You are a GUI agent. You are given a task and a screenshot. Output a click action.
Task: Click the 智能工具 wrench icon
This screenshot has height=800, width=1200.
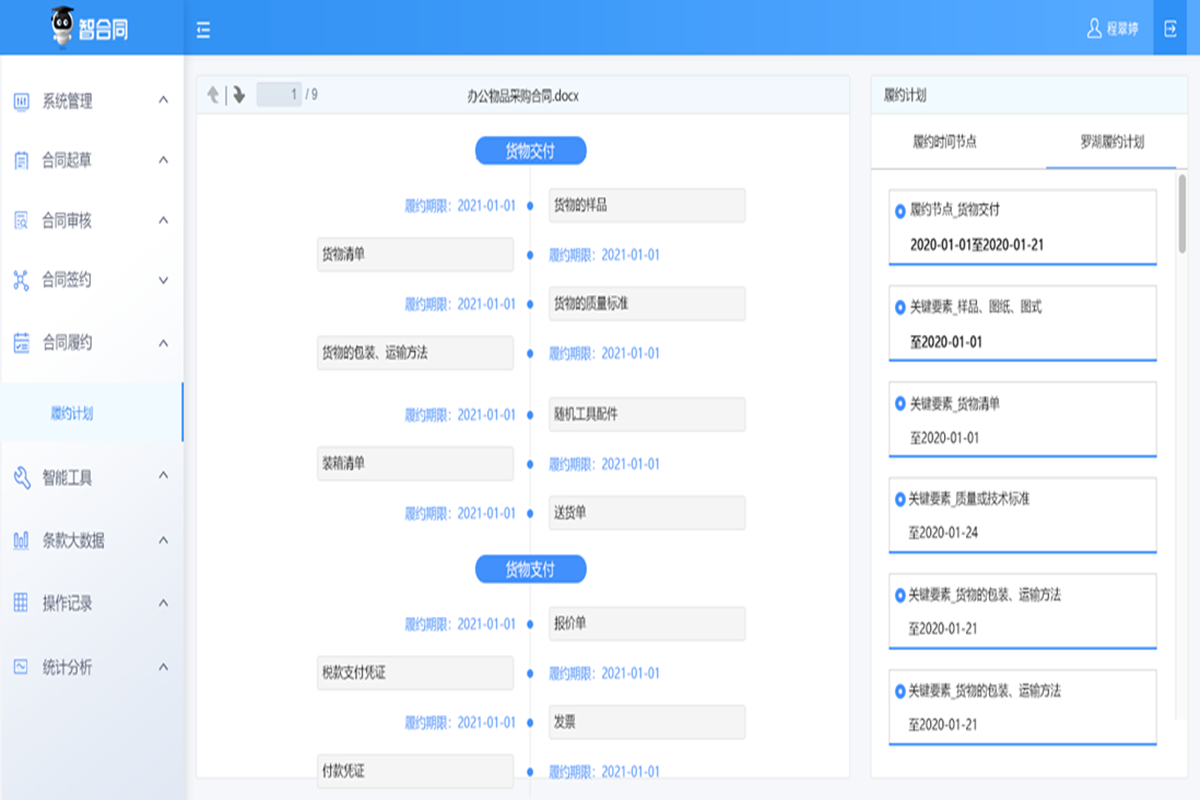pos(21,478)
